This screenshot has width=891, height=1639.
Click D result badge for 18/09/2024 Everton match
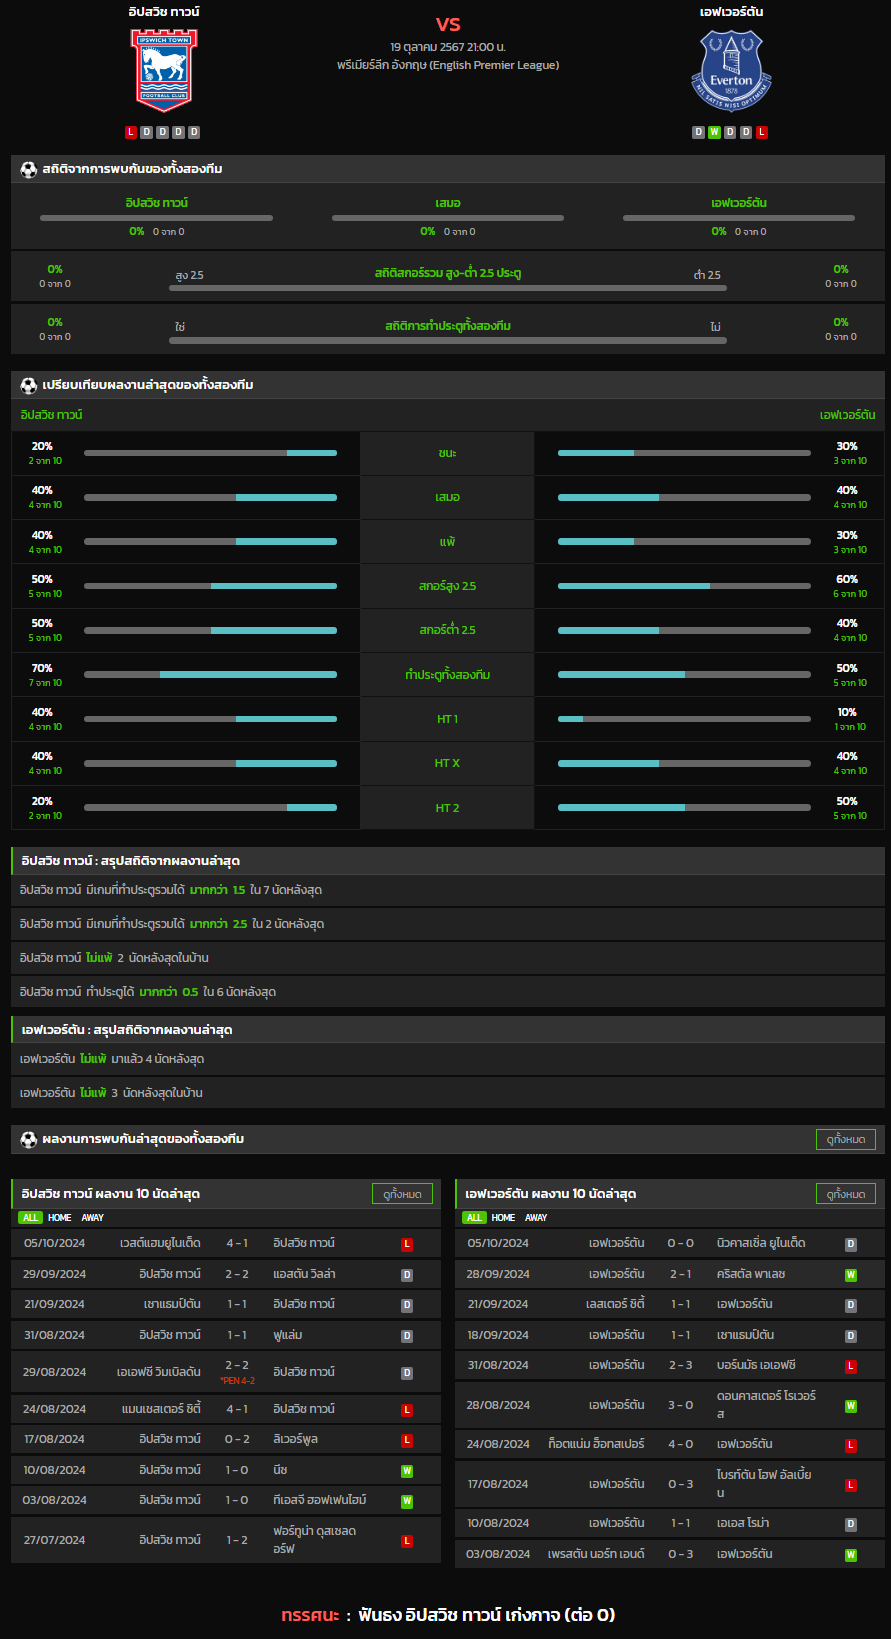[851, 1336]
